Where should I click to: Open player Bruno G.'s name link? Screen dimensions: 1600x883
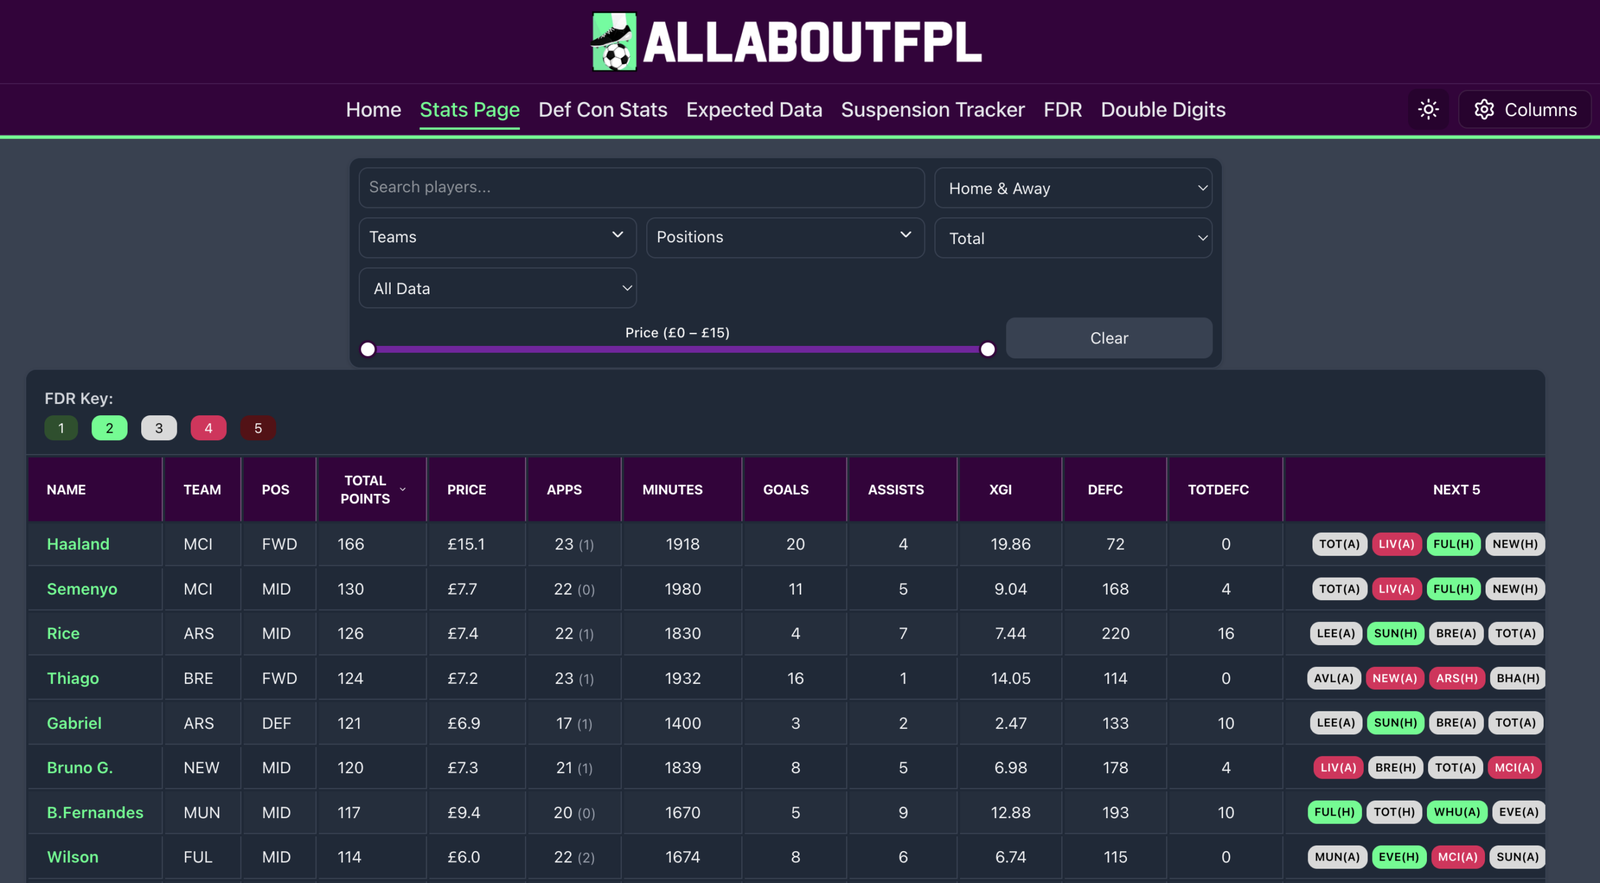80,768
